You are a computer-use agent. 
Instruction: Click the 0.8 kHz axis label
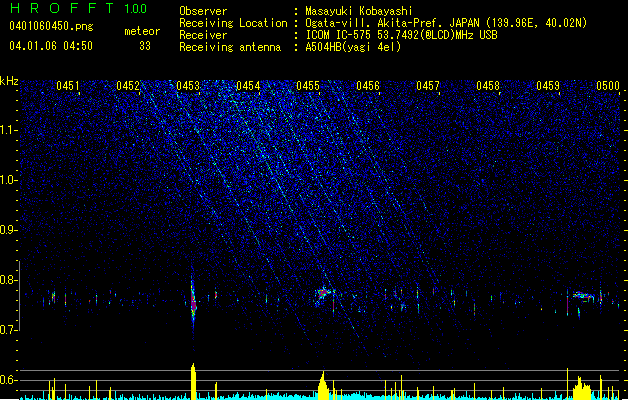(x=8, y=280)
